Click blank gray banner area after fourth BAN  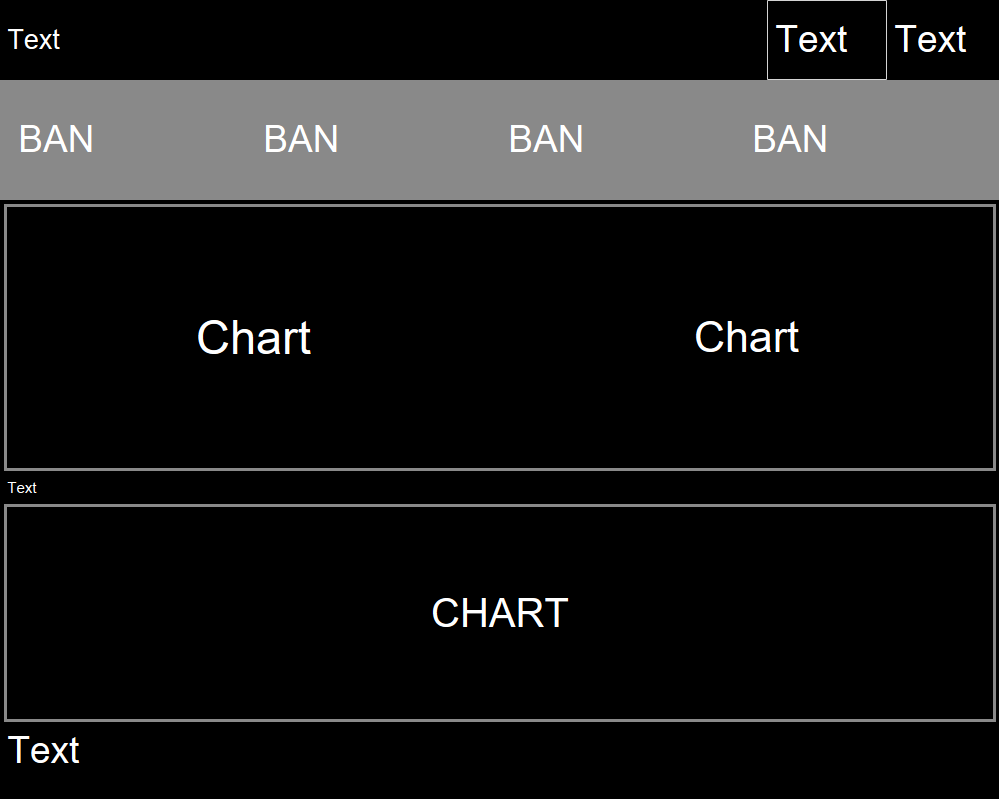(915, 139)
